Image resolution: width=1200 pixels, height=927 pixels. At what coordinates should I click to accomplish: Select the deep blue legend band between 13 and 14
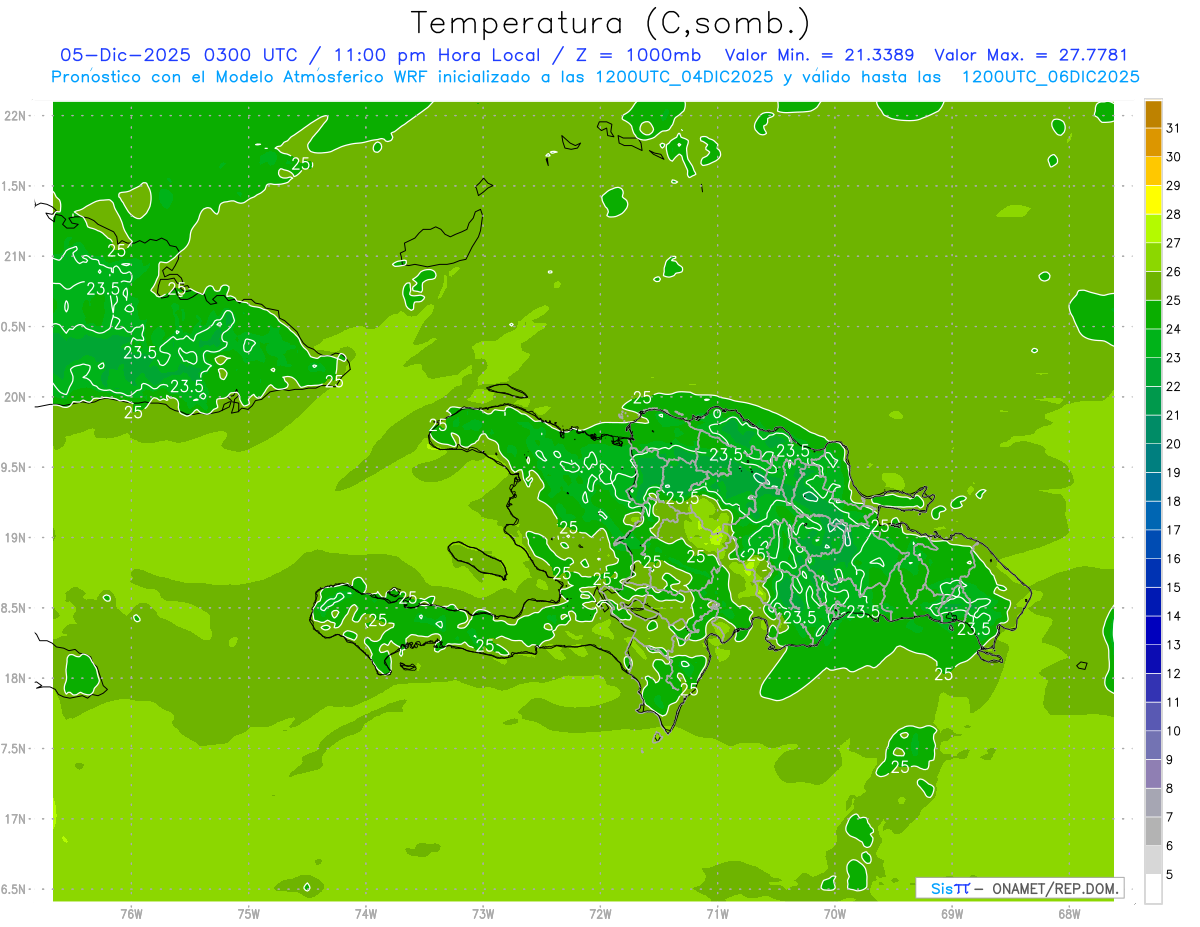pos(1153,631)
